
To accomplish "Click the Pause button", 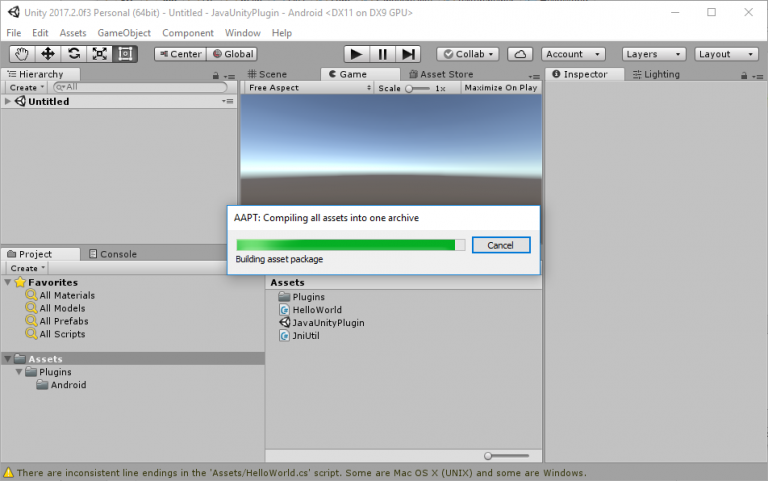I will [x=382, y=54].
